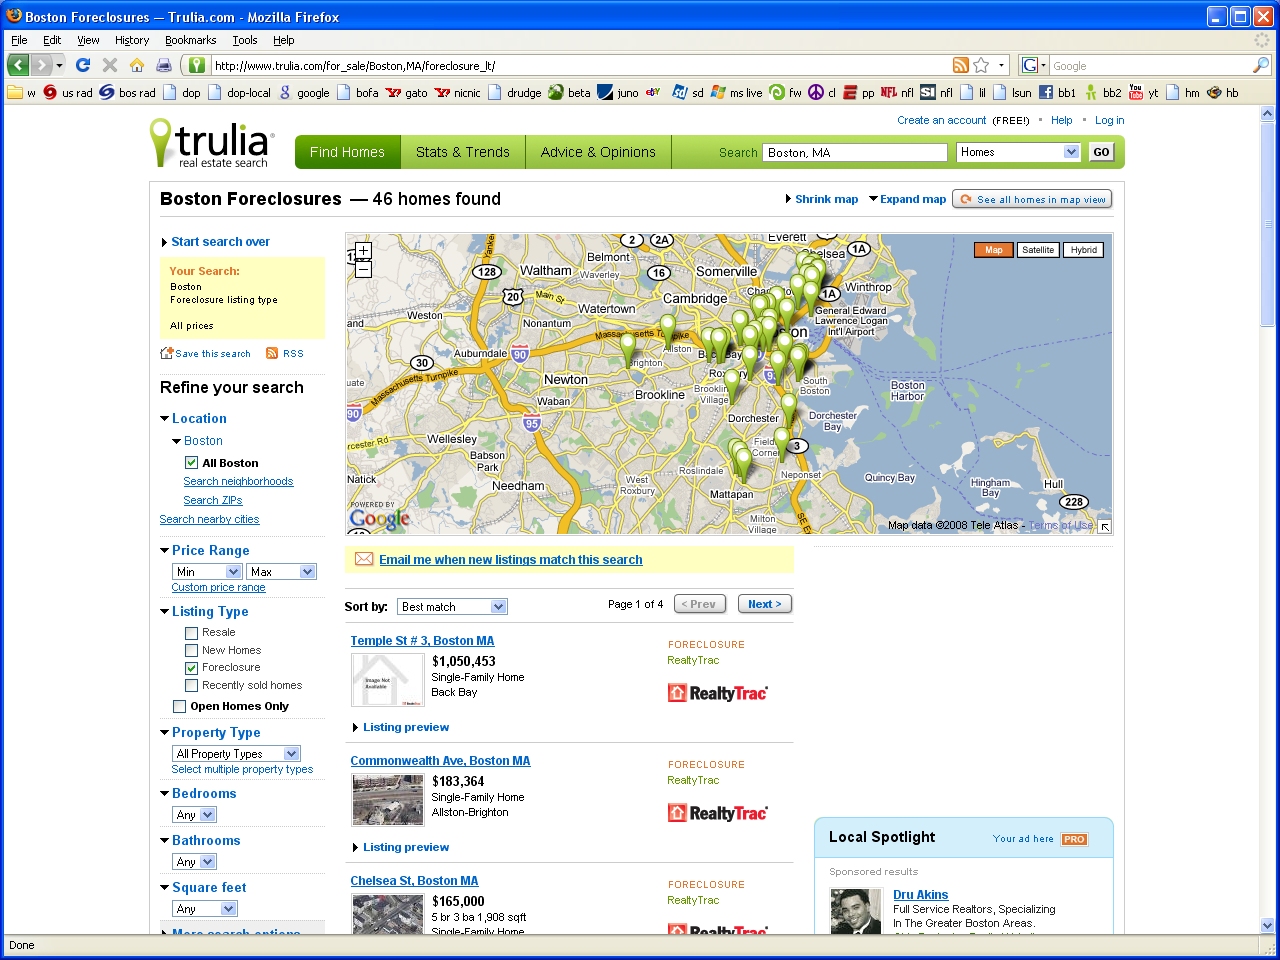Screen dimensions: 1280x960
Task: Open the 'bb1' Facebook bookmark
Action: point(1057,93)
